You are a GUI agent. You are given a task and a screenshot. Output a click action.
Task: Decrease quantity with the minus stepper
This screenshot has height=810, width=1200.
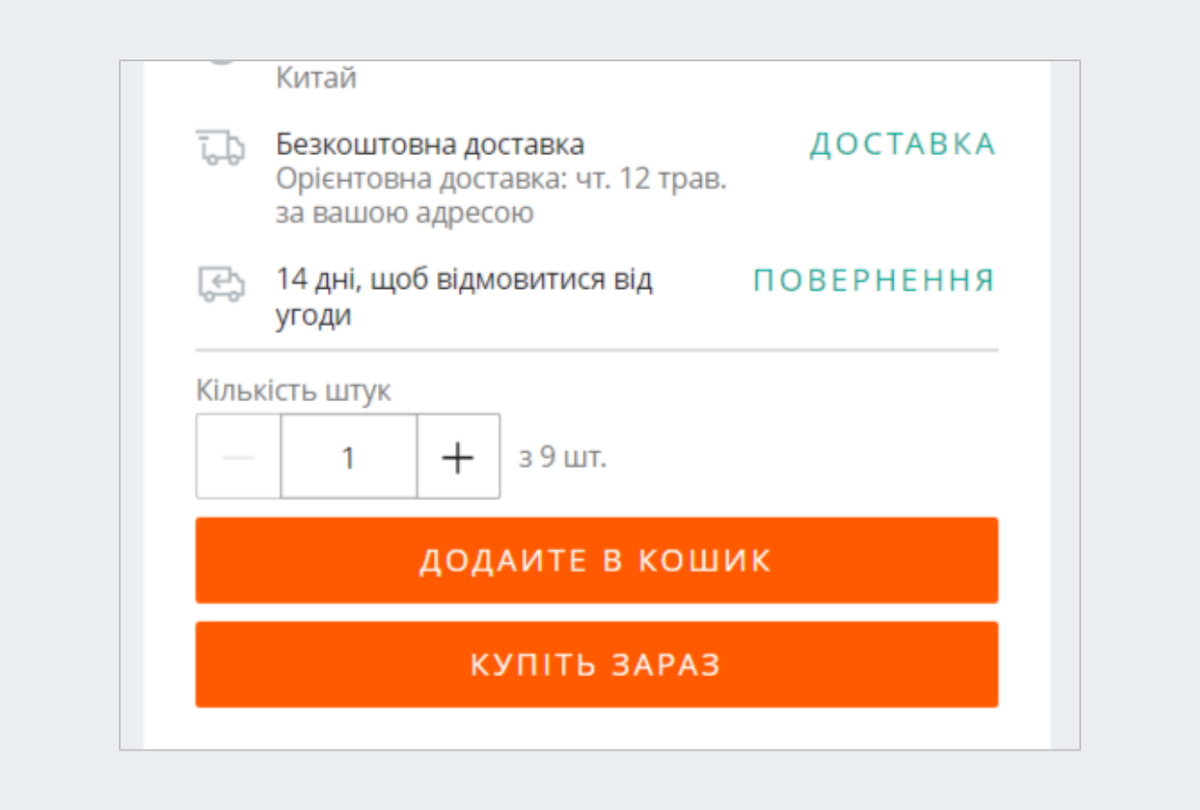(x=237, y=456)
